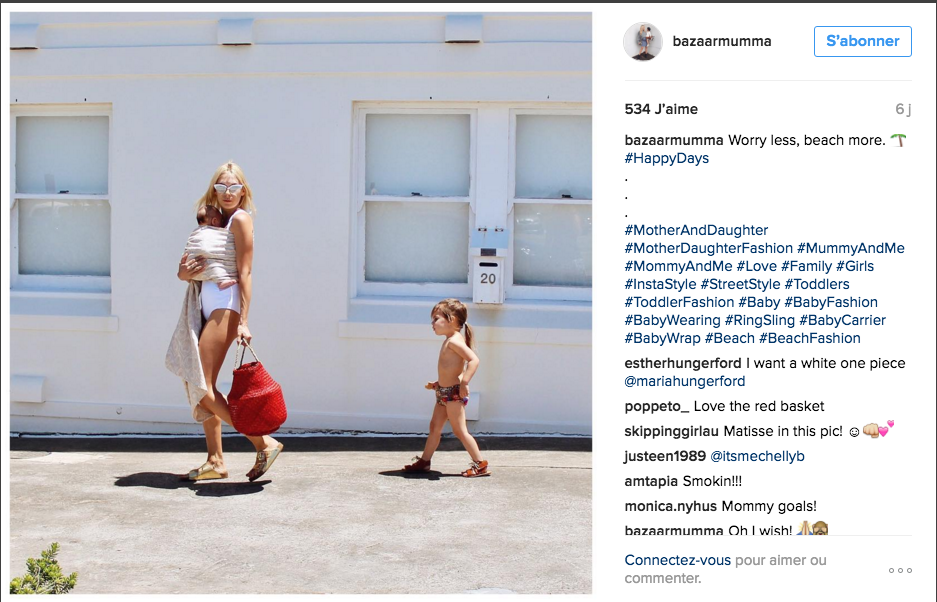Viewport: 937px width, 602px height.
Task: Click the 534 J'aime likes count
Action: pos(661,109)
